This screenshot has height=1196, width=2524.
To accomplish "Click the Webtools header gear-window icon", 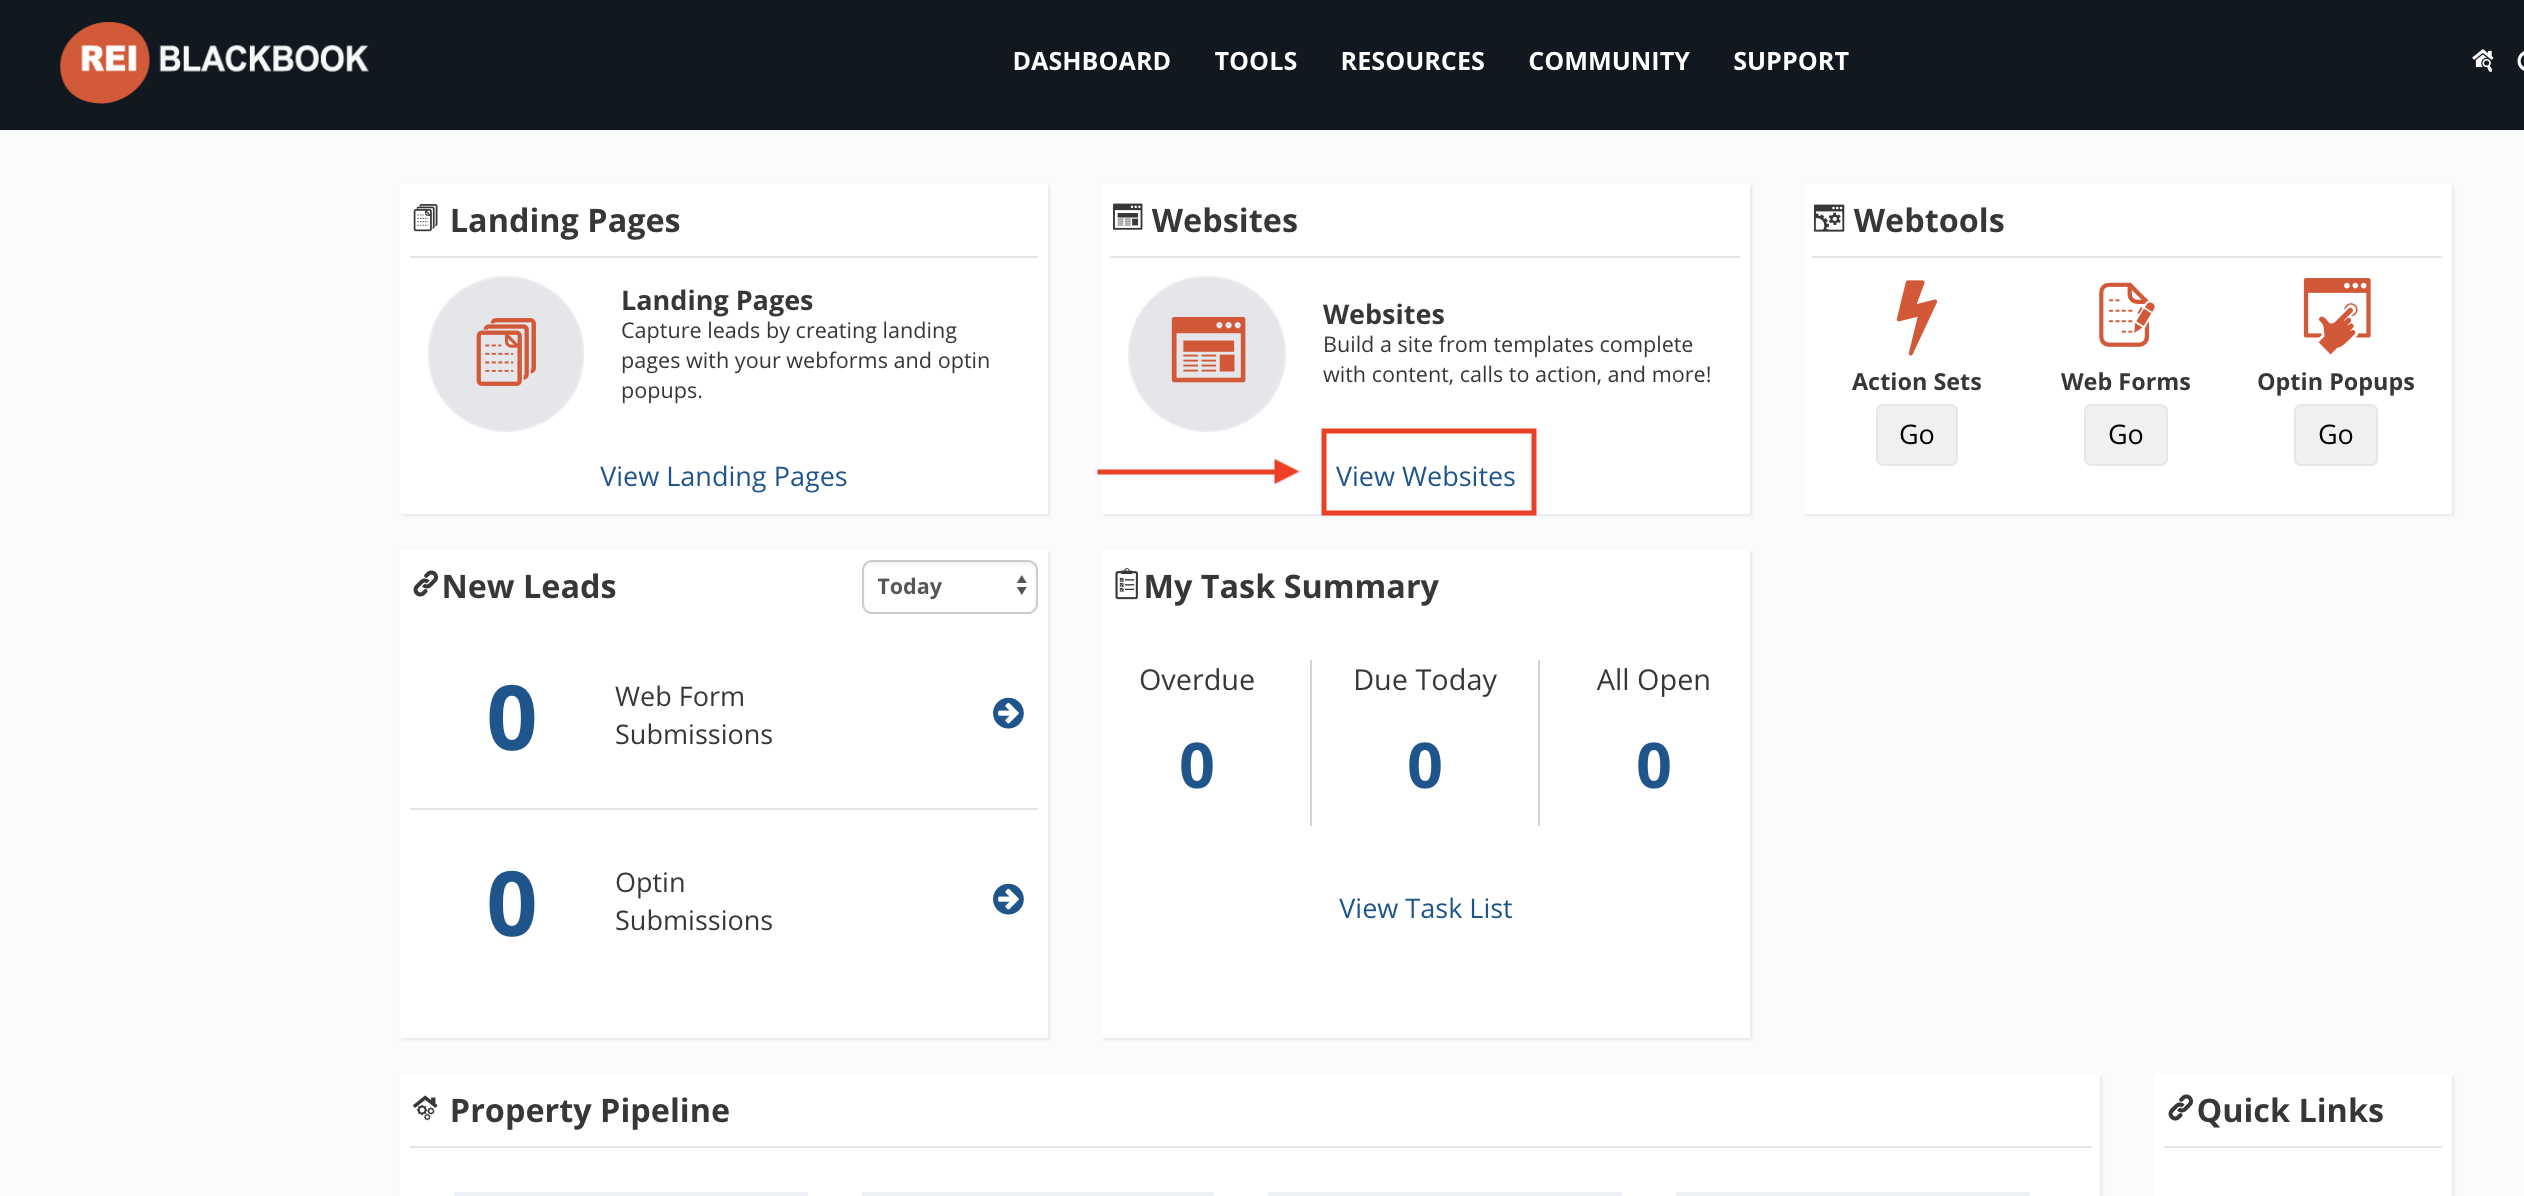I will pyautogui.click(x=1828, y=218).
